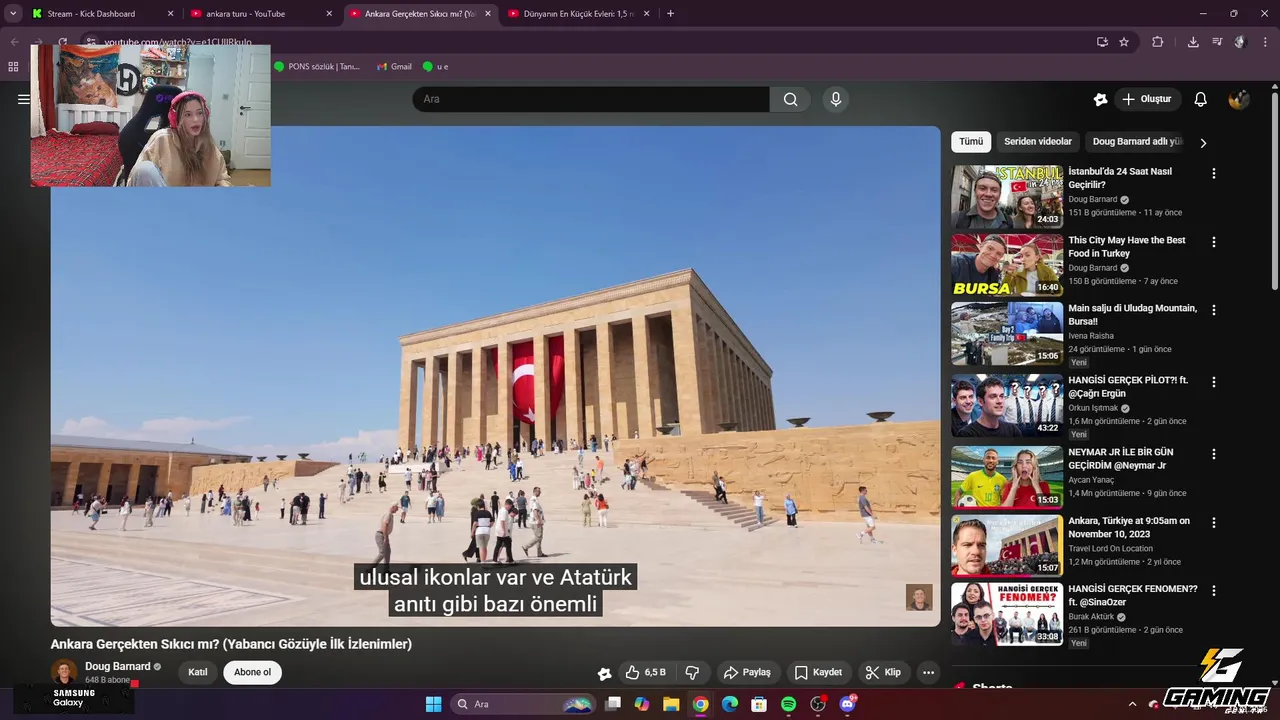Open Chrome media control icon
This screenshot has width=1280, height=720.
1217,42
